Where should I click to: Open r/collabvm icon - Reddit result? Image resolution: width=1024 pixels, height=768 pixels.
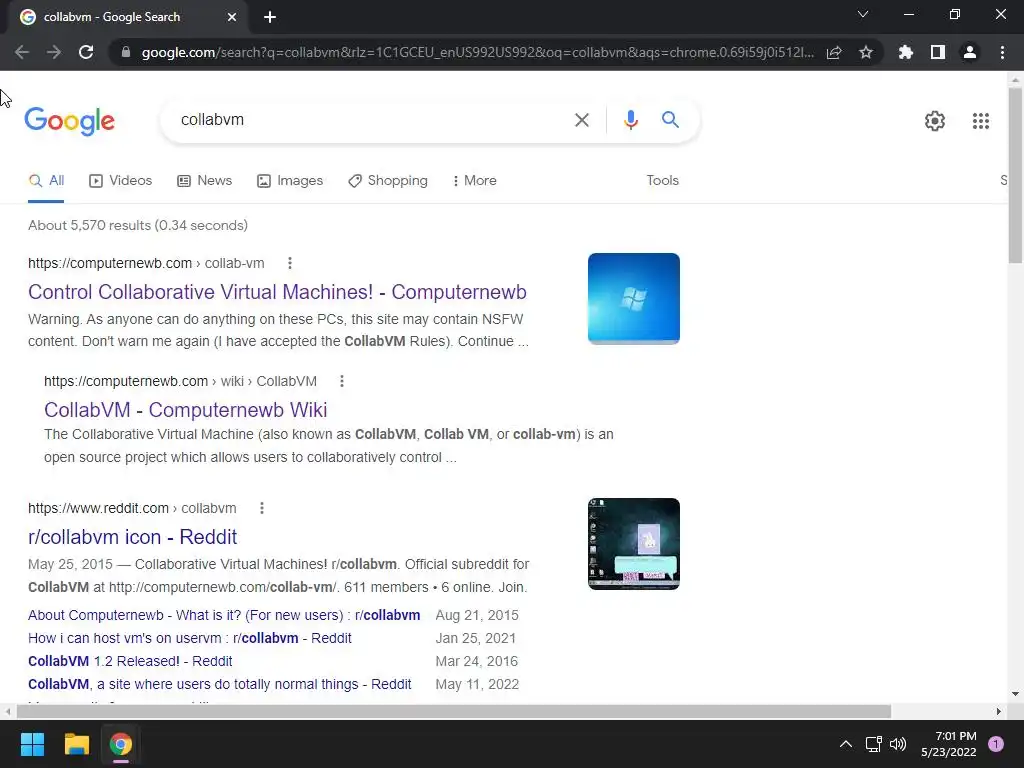coord(133,537)
